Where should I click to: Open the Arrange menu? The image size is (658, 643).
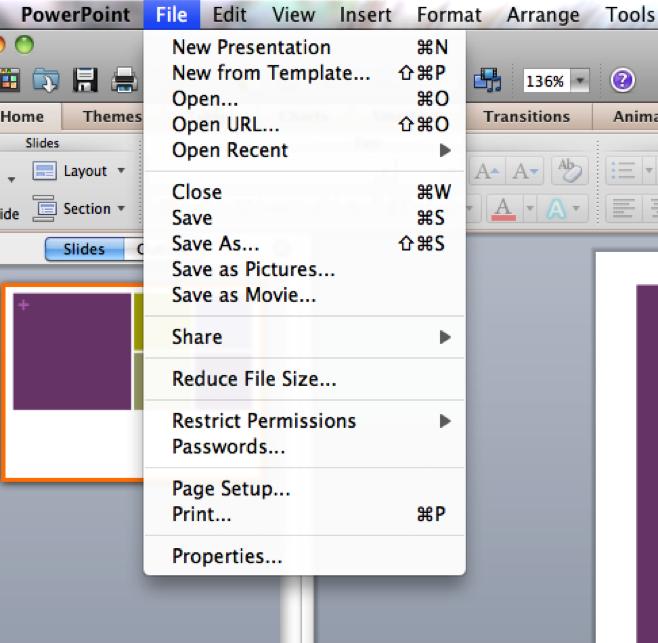tap(543, 15)
